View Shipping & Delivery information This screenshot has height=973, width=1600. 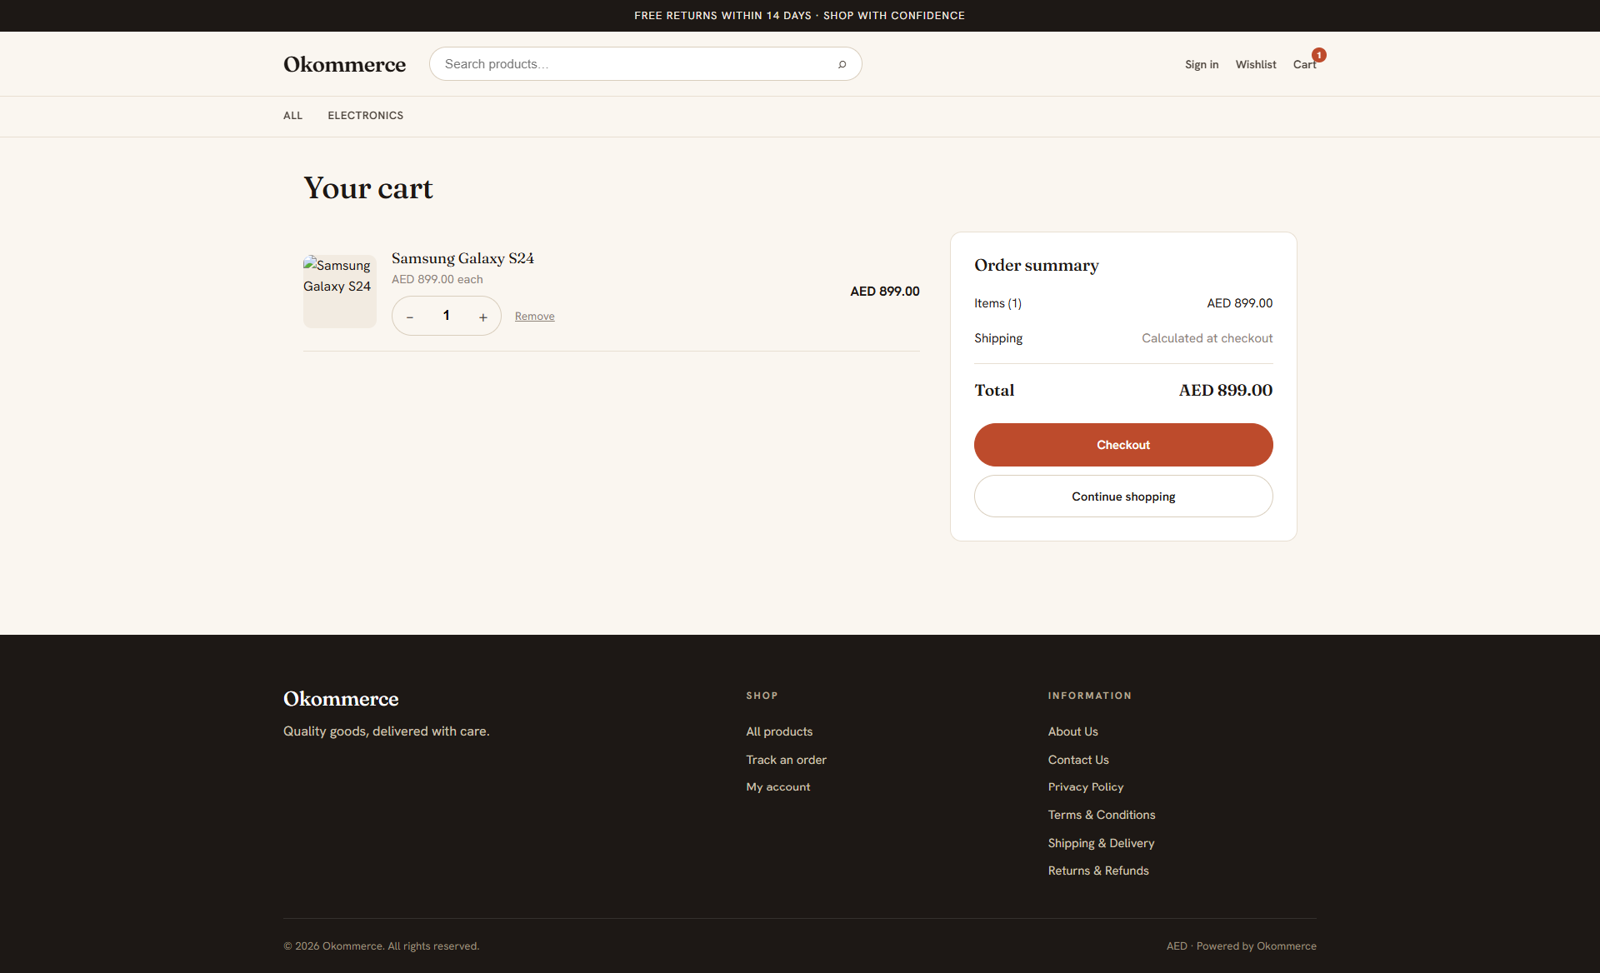click(x=1101, y=843)
